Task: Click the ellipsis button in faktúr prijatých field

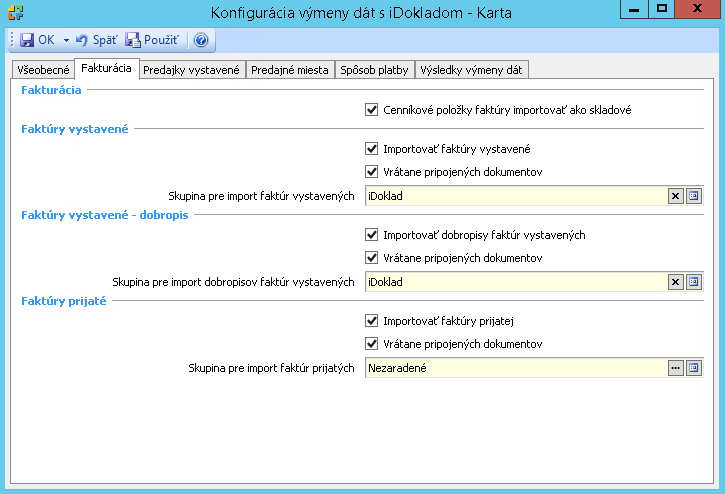Action: [676, 368]
